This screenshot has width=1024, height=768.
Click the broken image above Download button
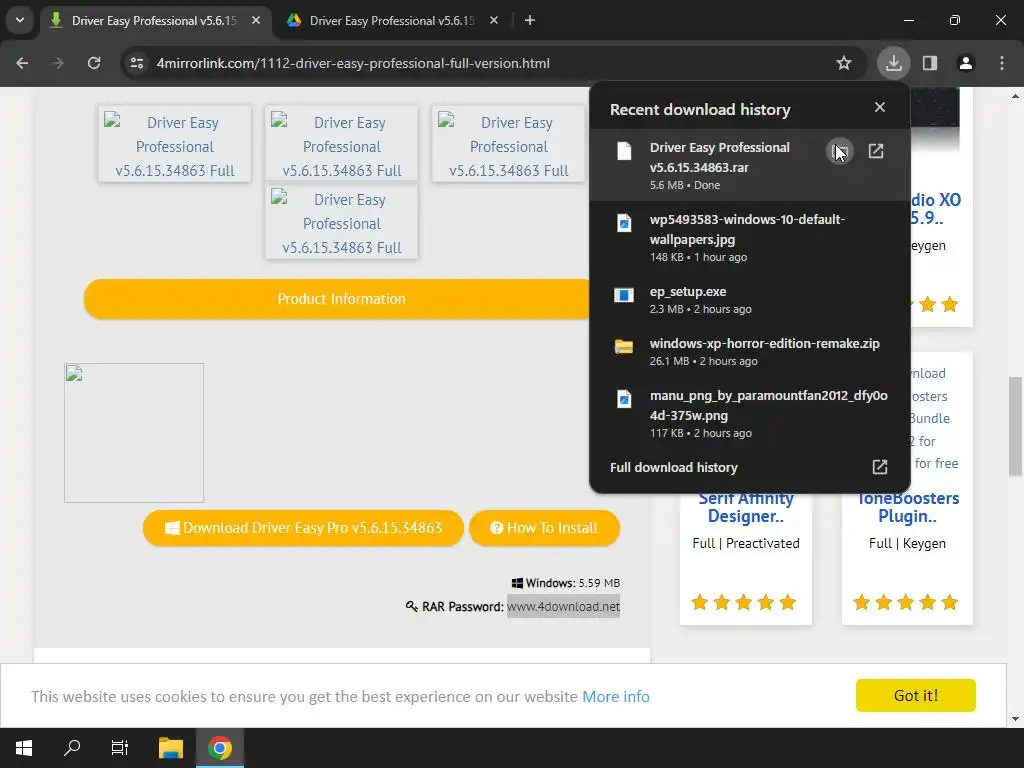(134, 433)
